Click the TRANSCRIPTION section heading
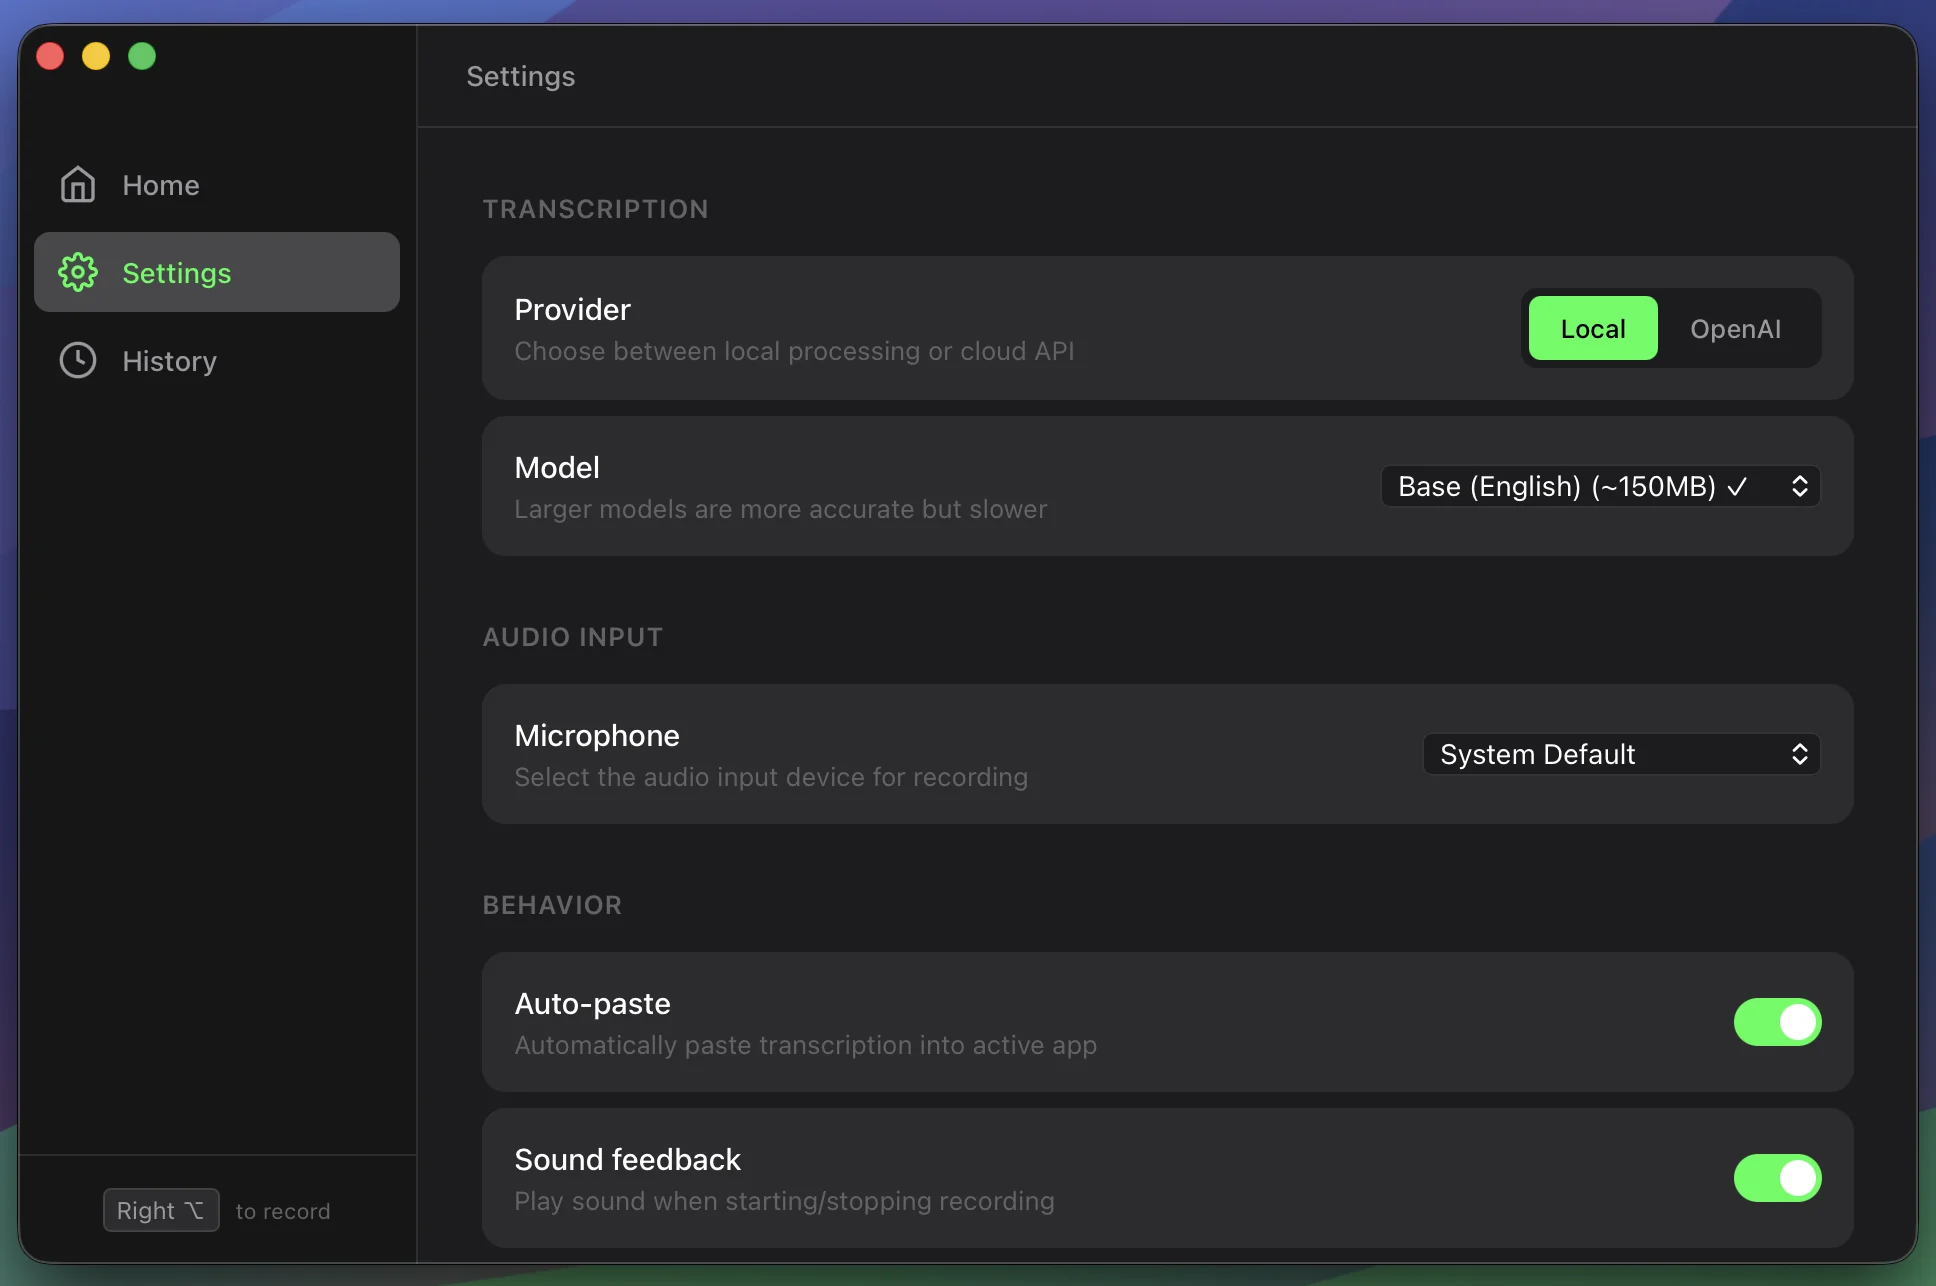Viewport: 1936px width, 1286px height. [596, 209]
